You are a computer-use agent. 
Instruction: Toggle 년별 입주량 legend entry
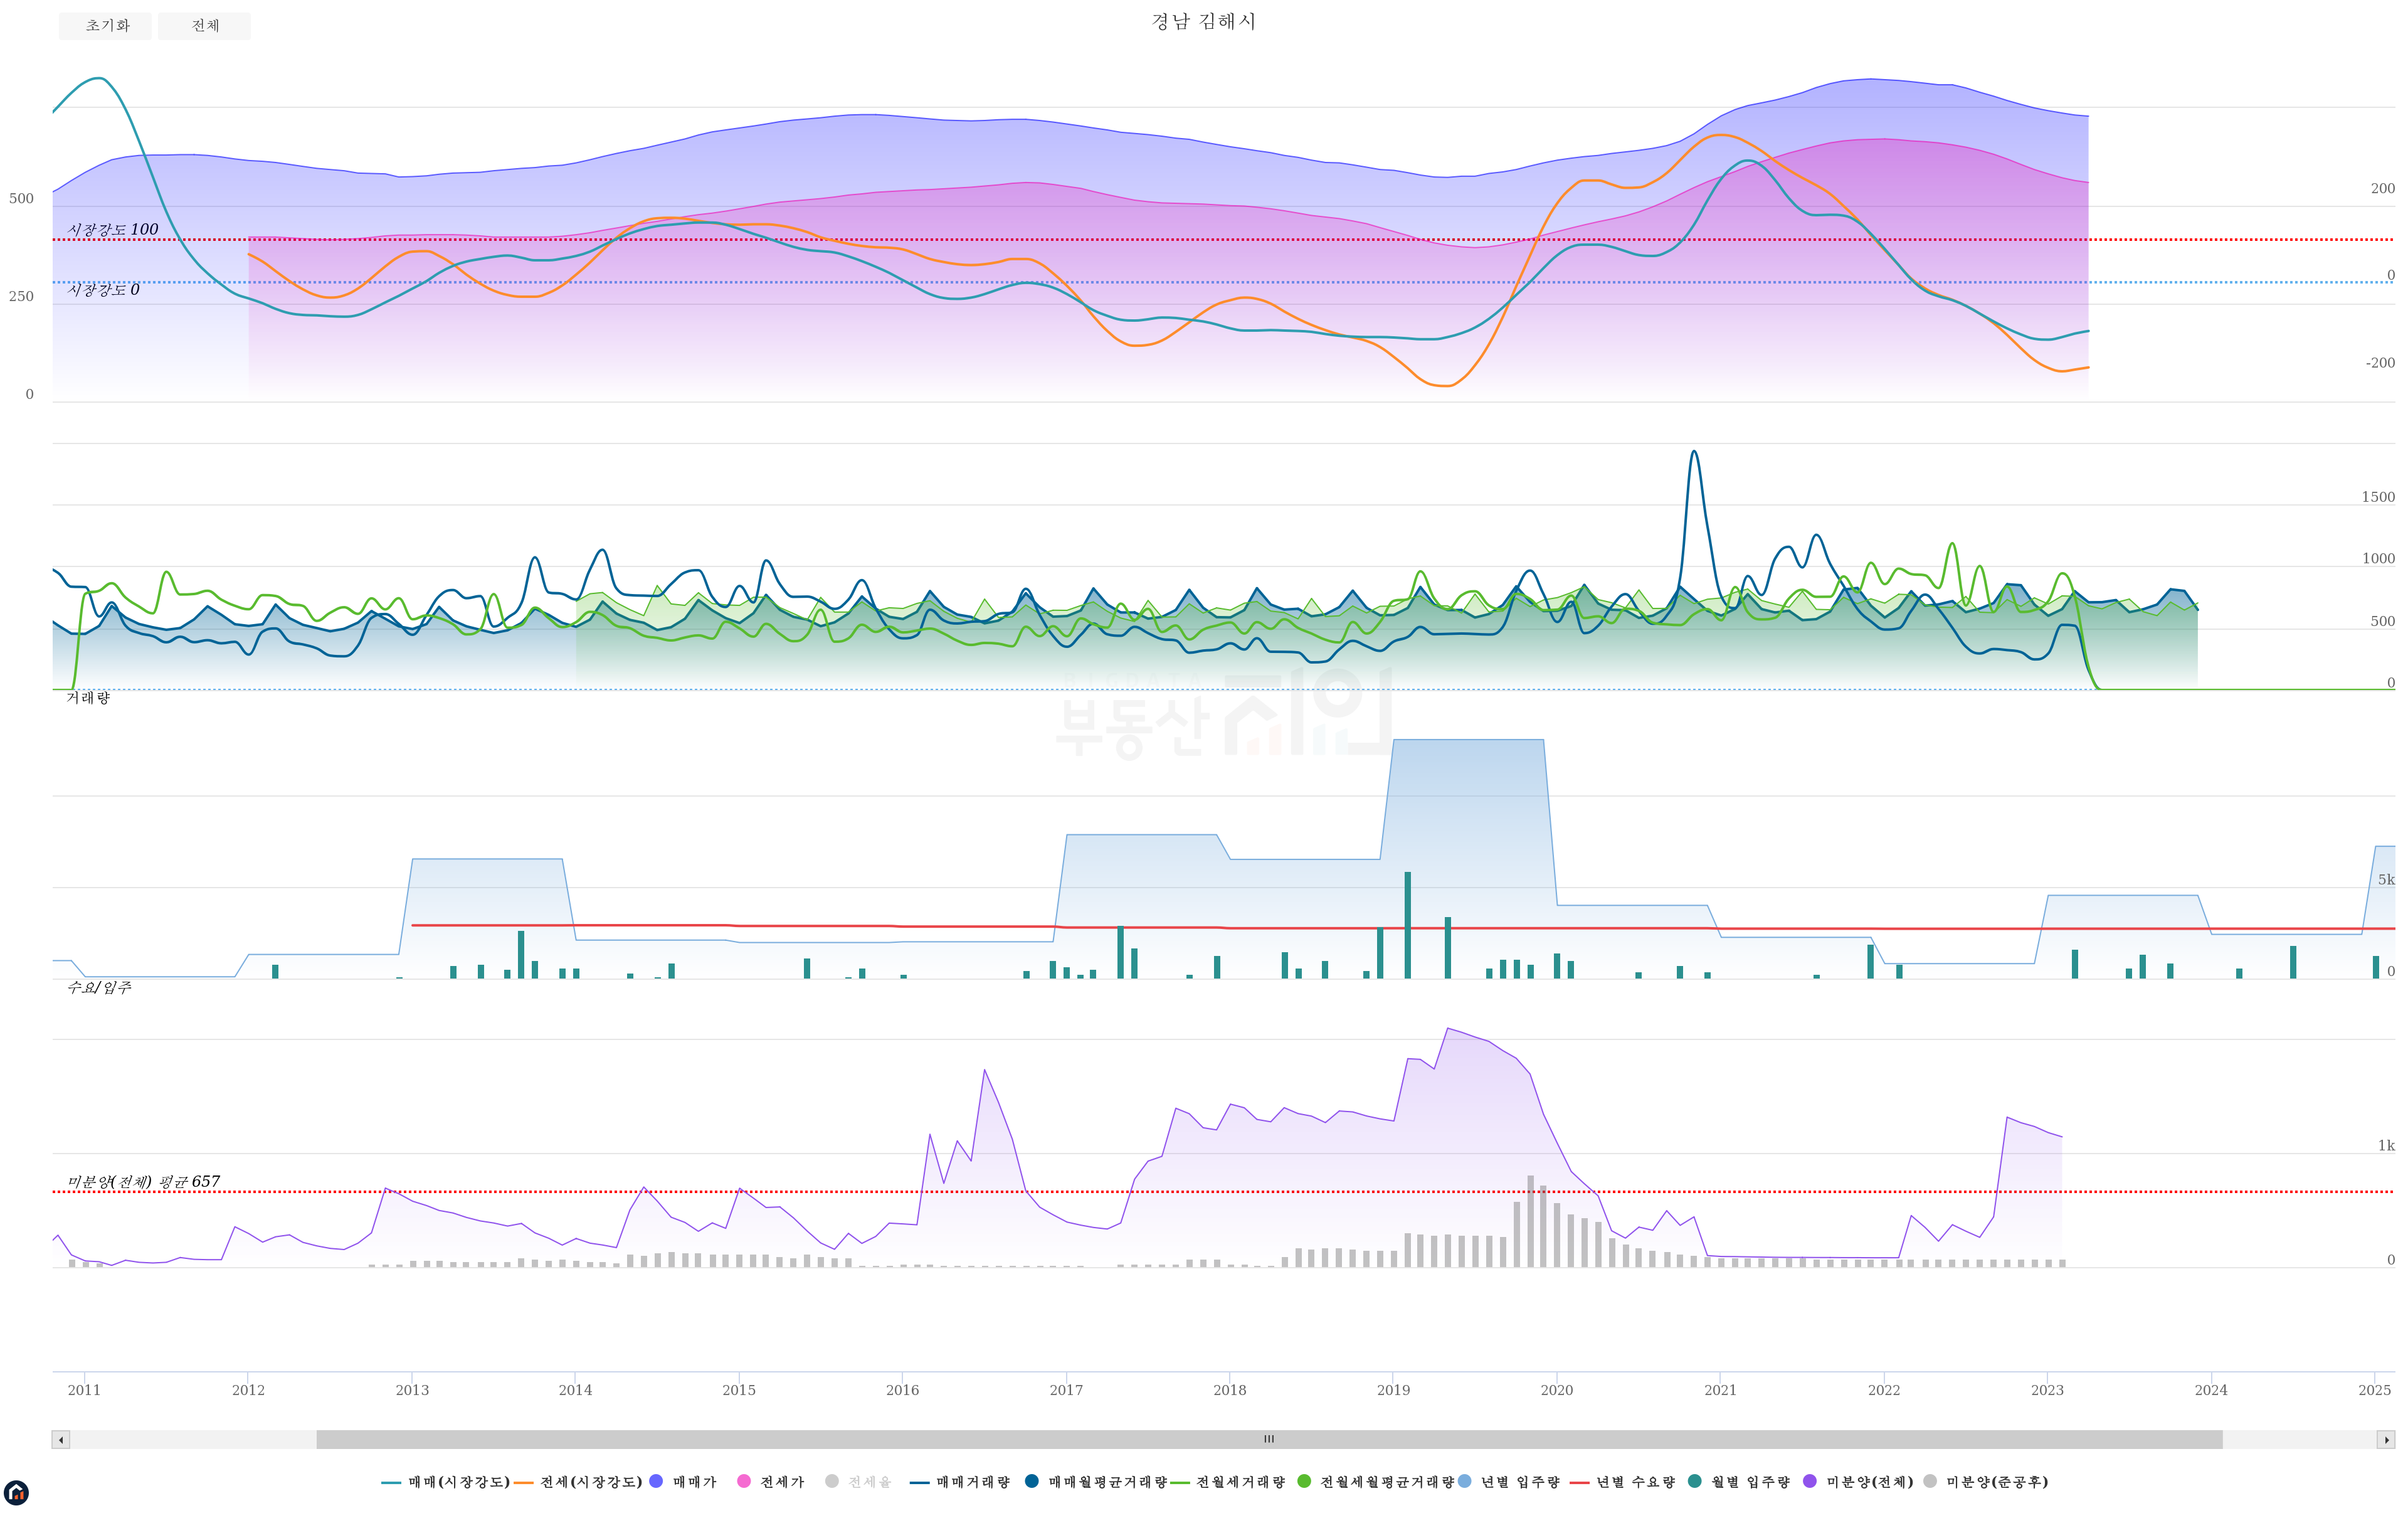click(x=1520, y=1481)
